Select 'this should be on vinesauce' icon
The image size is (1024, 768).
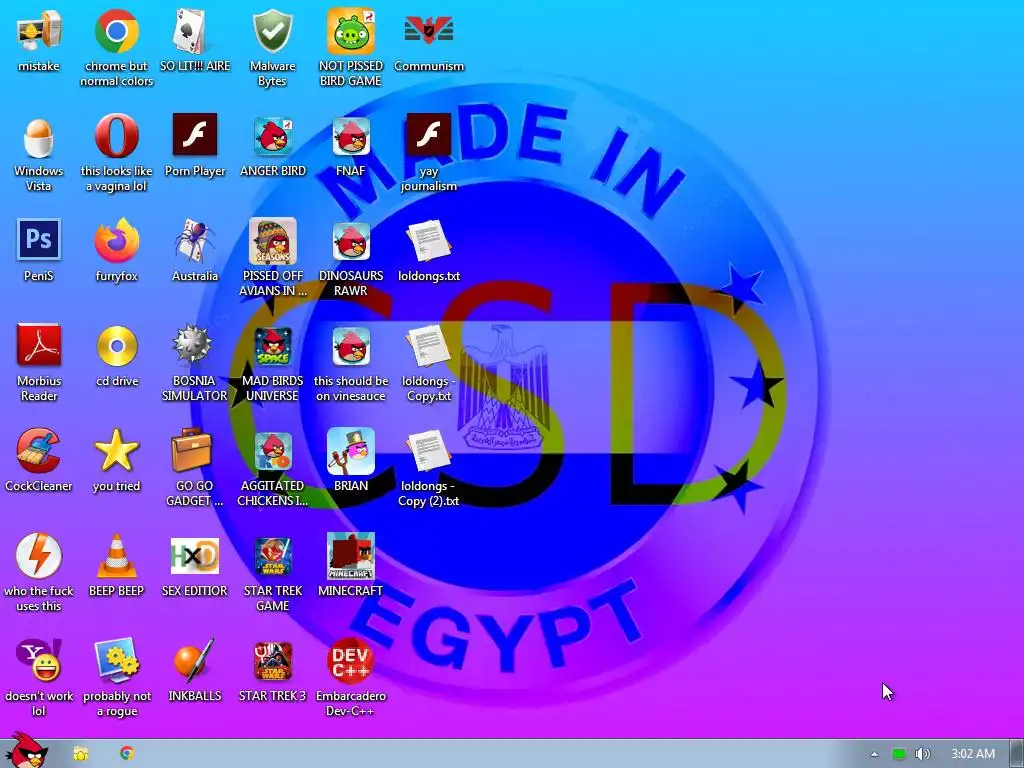tap(351, 346)
